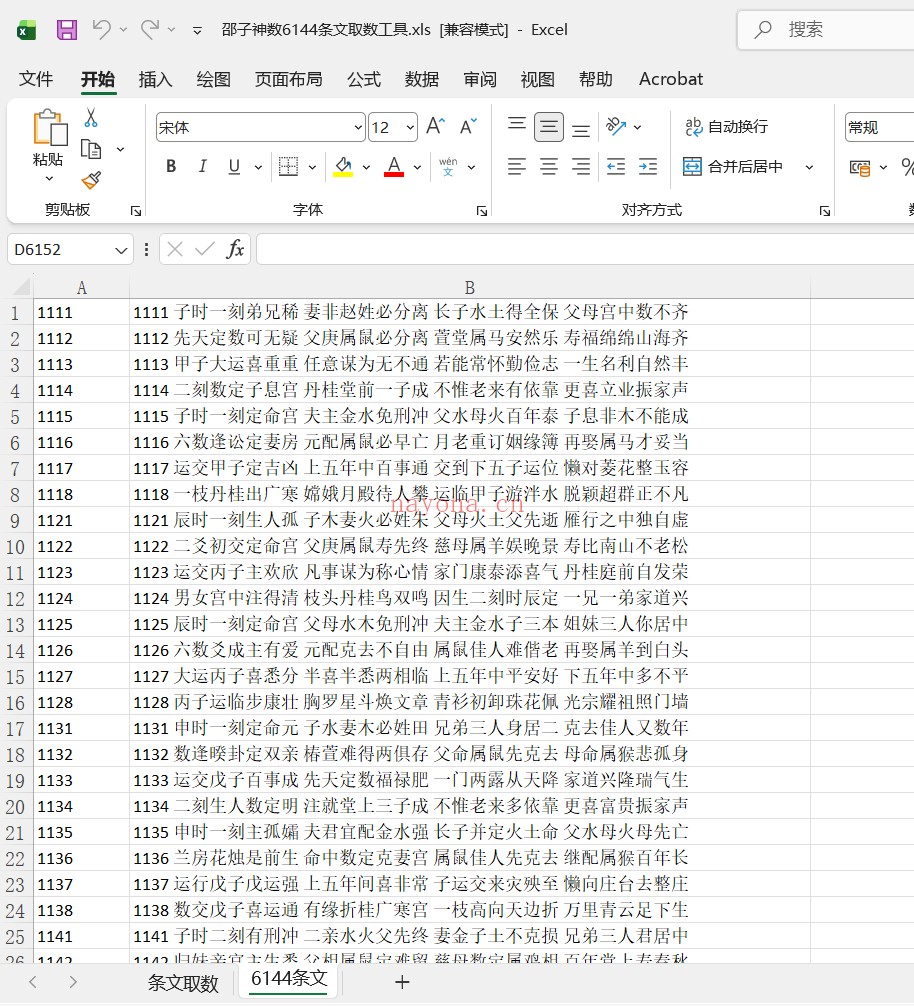Screen dimensions: 914x1006
Task: Click the 搜索 search box
Action: 826,30
